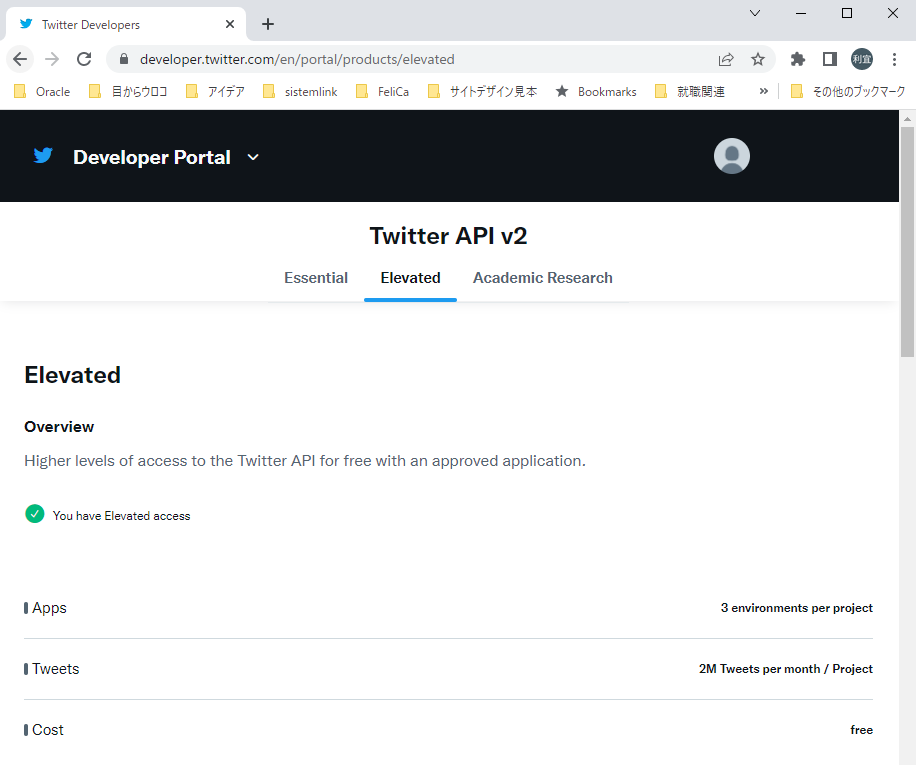Screen dimensions: 916x765
Task: Open the browser side panel icon
Action: click(x=829, y=59)
